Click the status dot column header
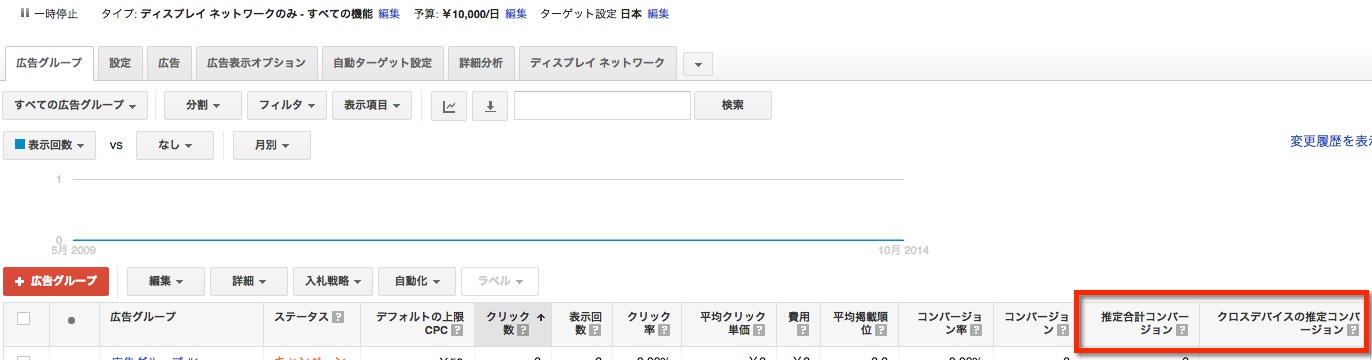This screenshot has width=1372, height=360. 71,320
